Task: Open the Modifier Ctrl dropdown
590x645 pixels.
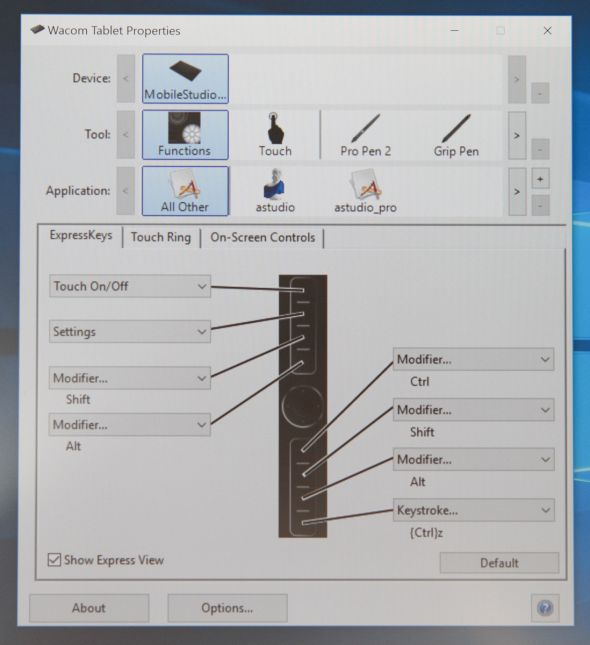Action: point(474,360)
